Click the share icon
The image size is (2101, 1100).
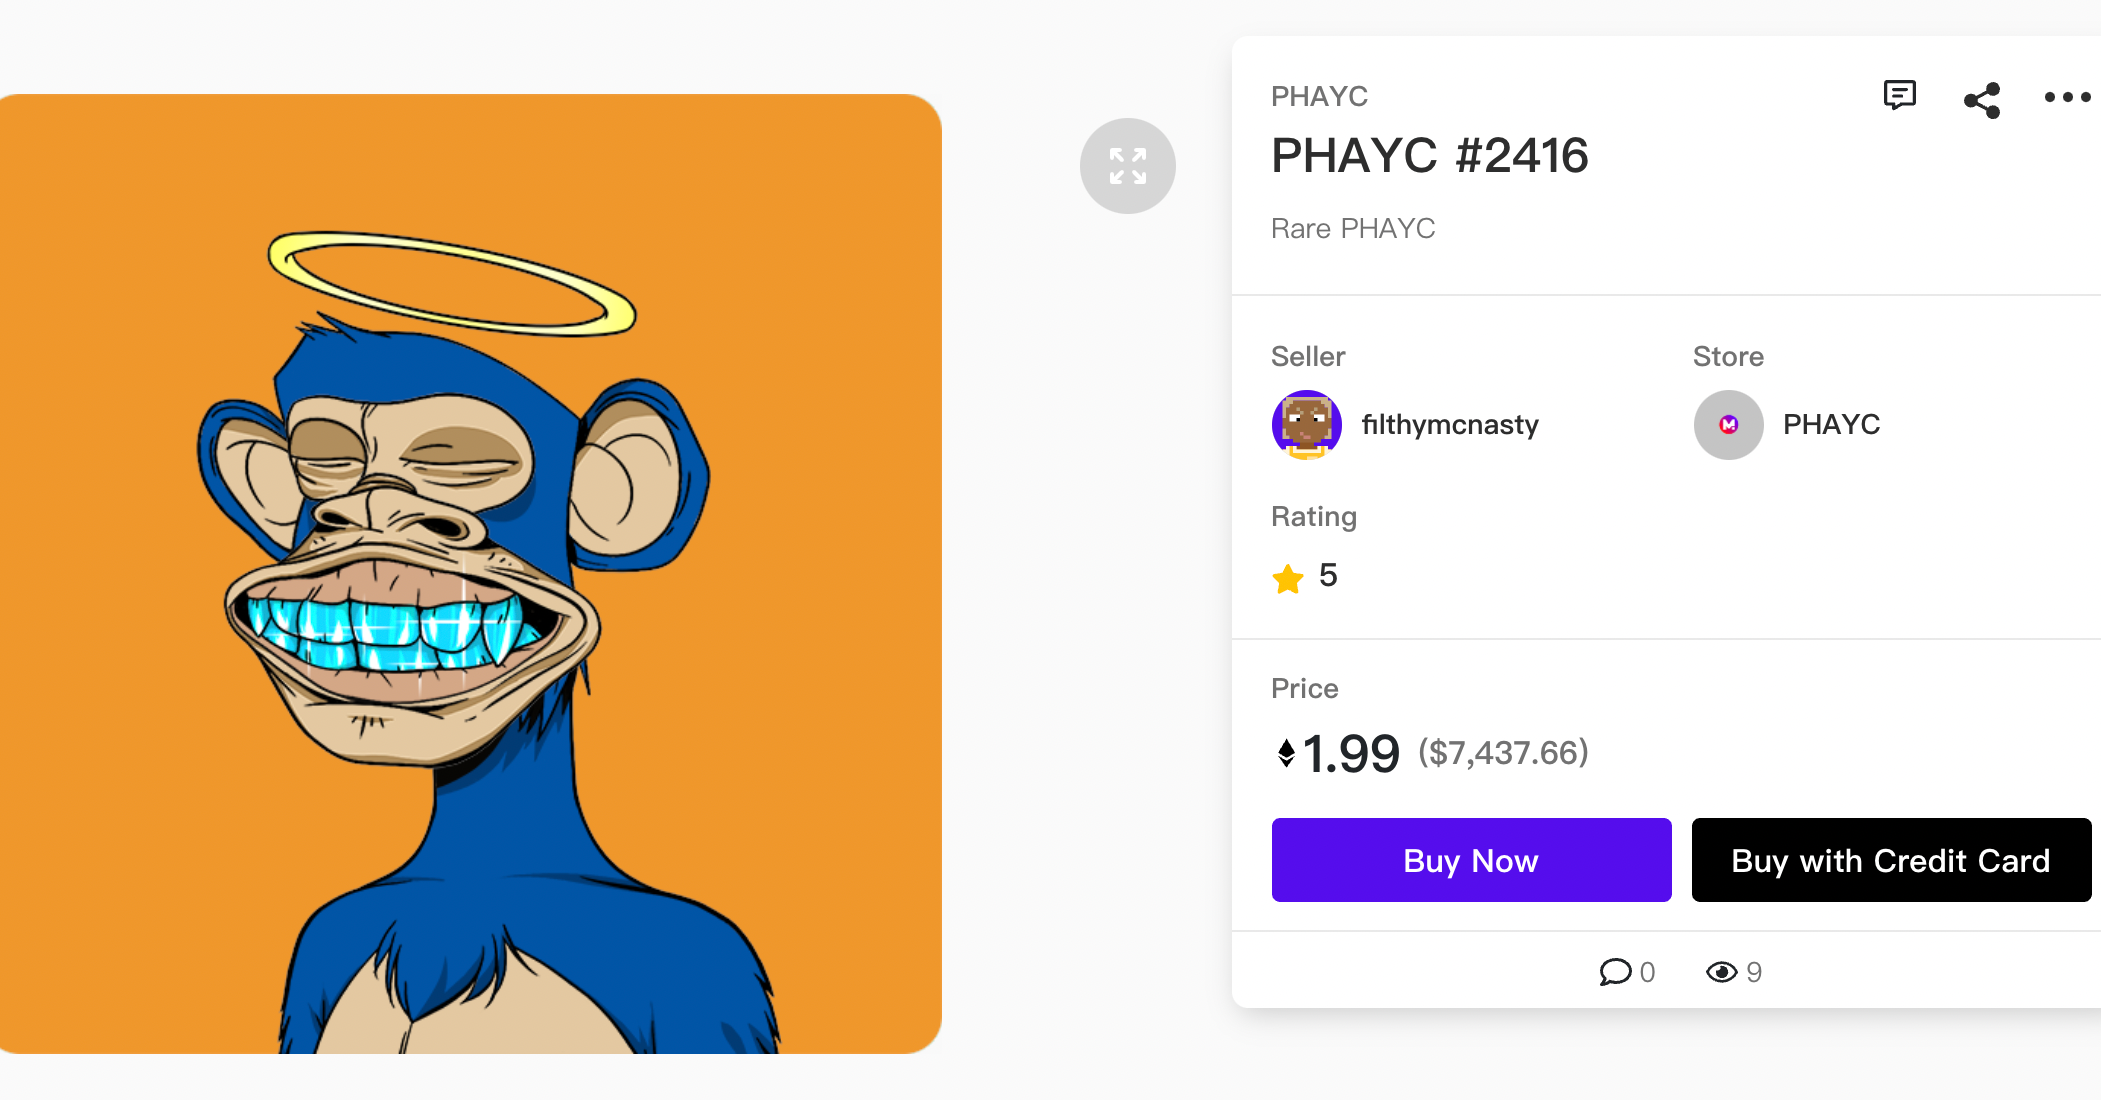click(1982, 100)
